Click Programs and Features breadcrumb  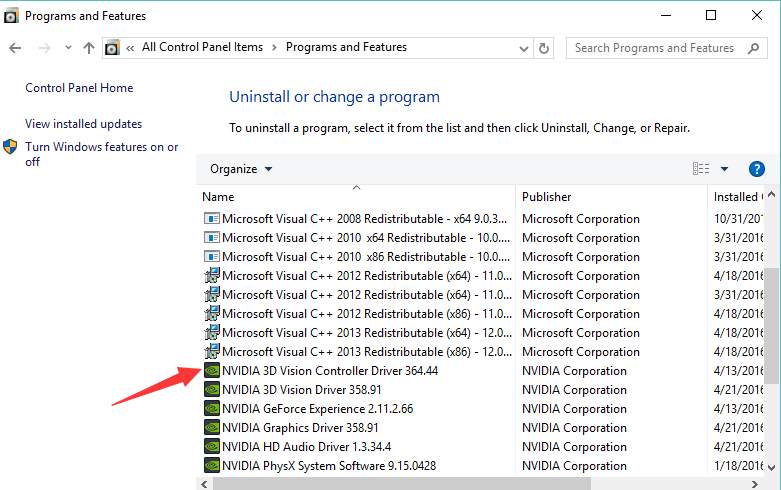pyautogui.click(x=346, y=47)
